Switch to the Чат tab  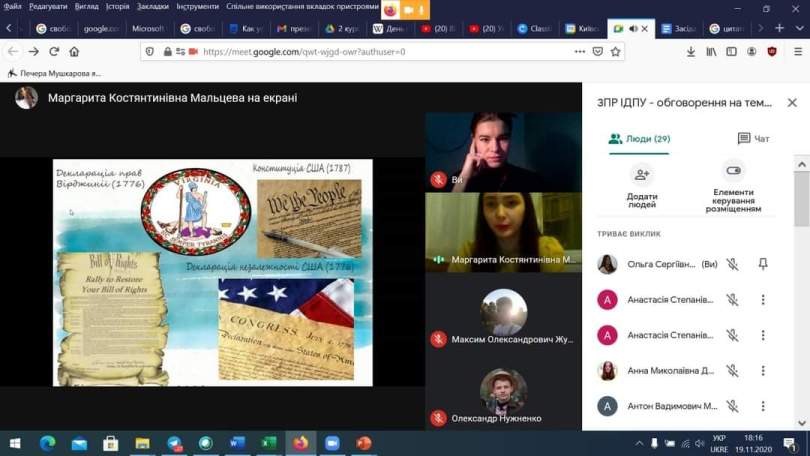(754, 139)
